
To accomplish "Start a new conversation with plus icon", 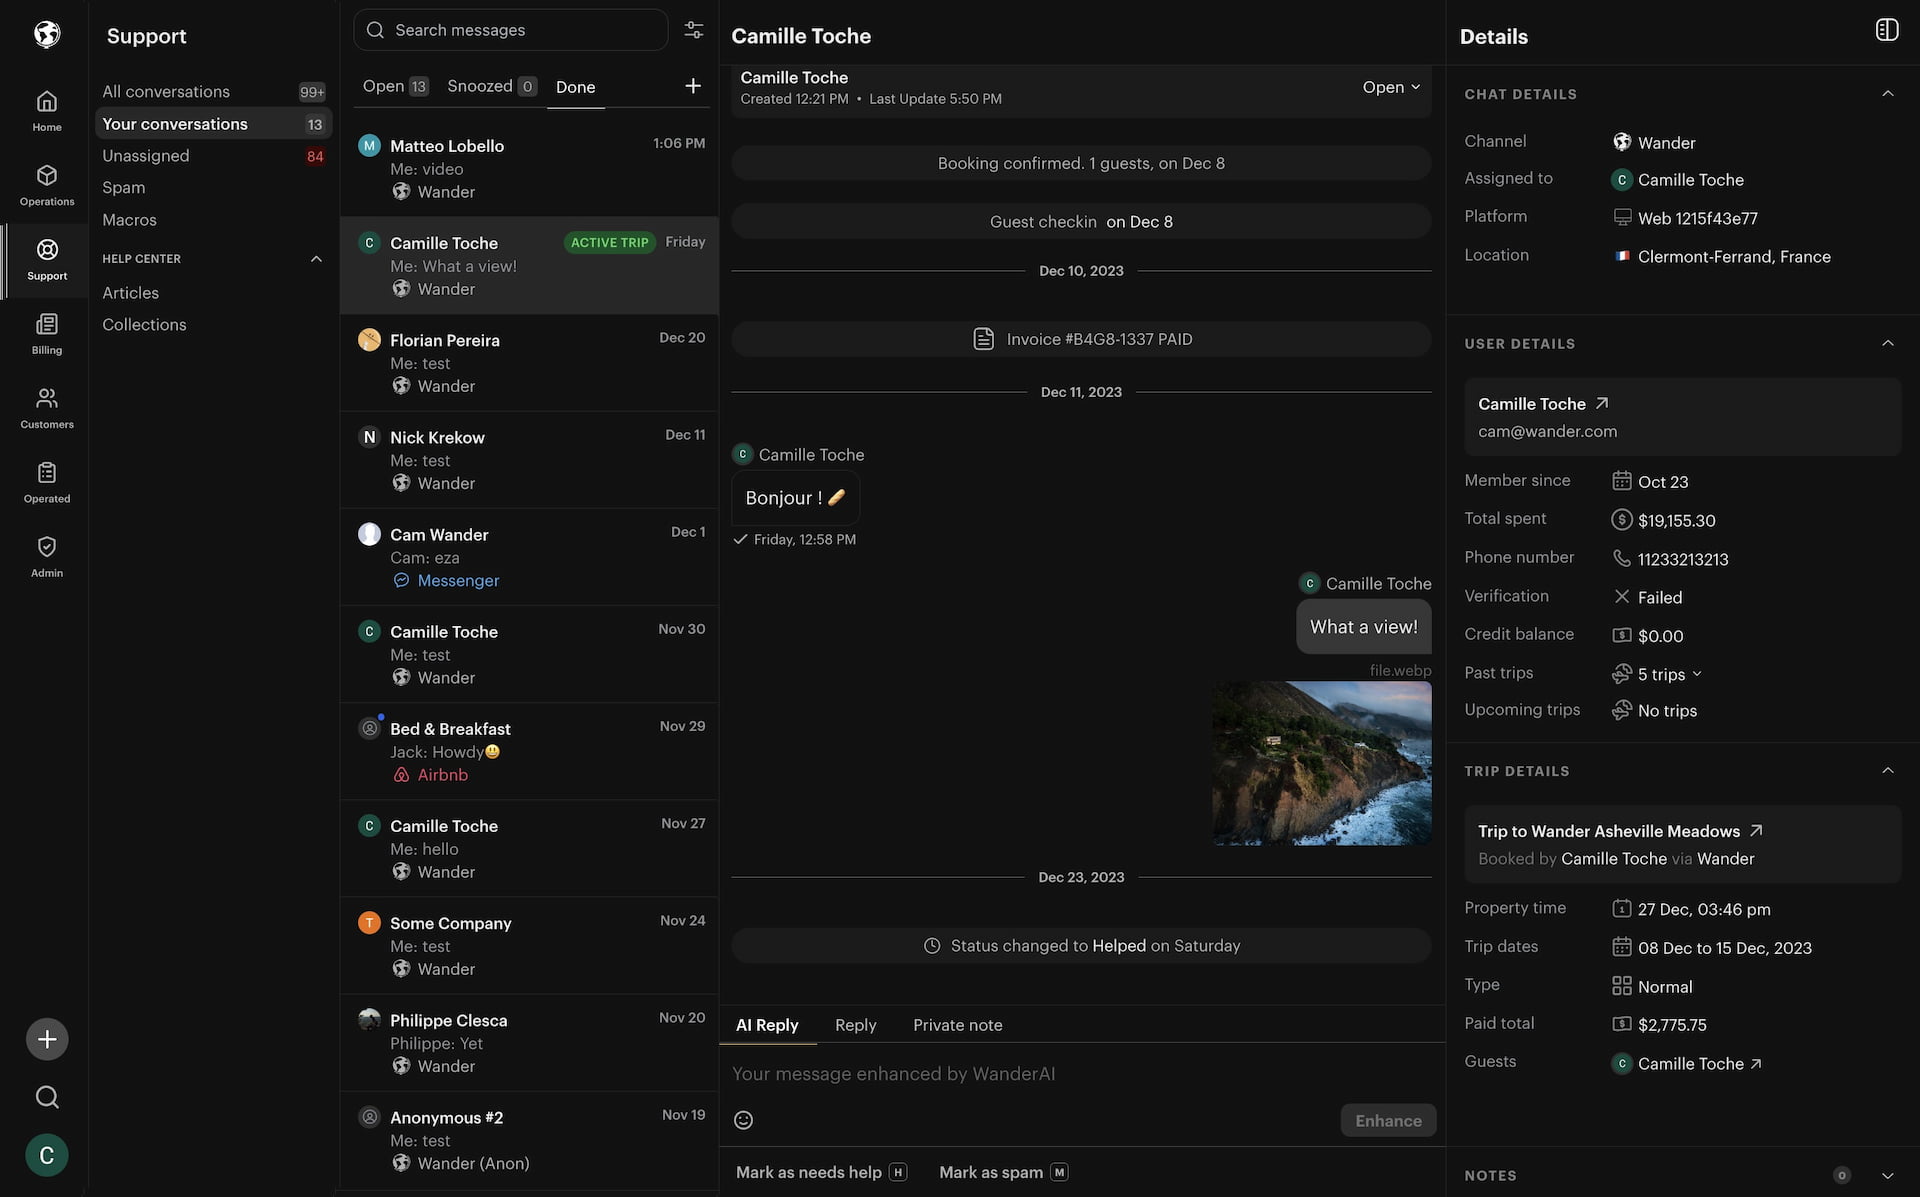I will 692,86.
